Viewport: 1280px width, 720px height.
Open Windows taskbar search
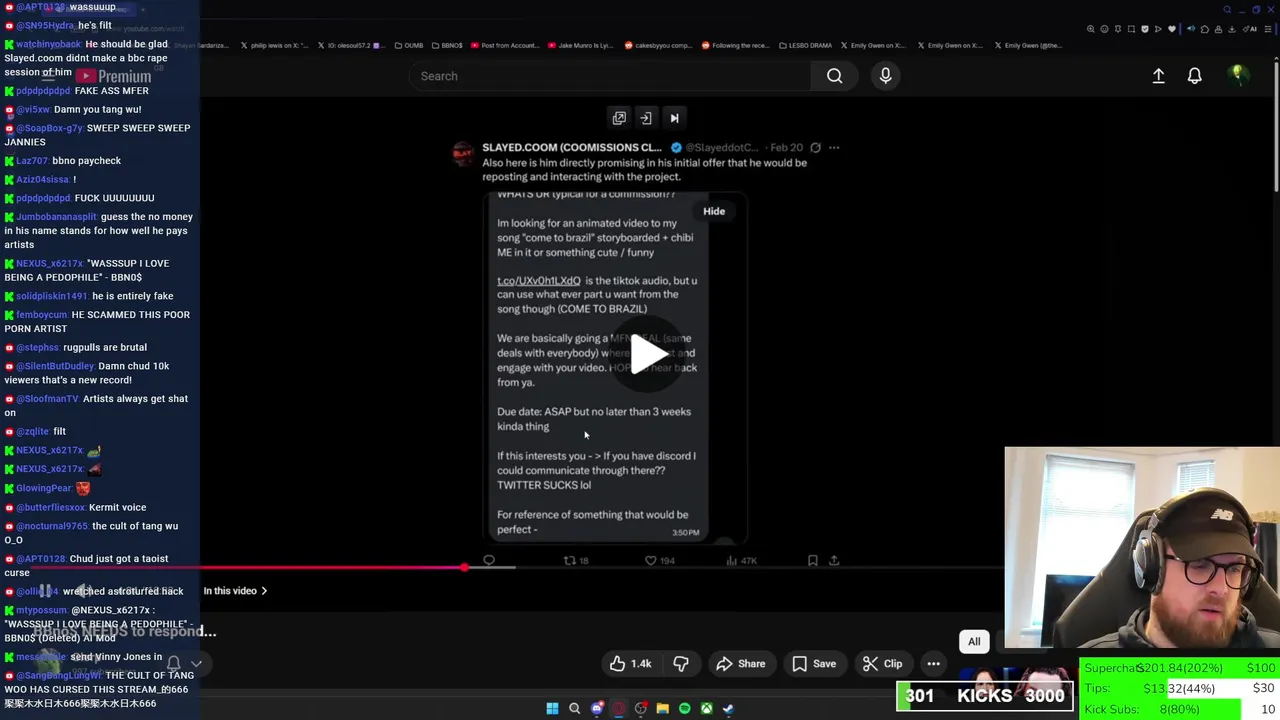coord(574,708)
